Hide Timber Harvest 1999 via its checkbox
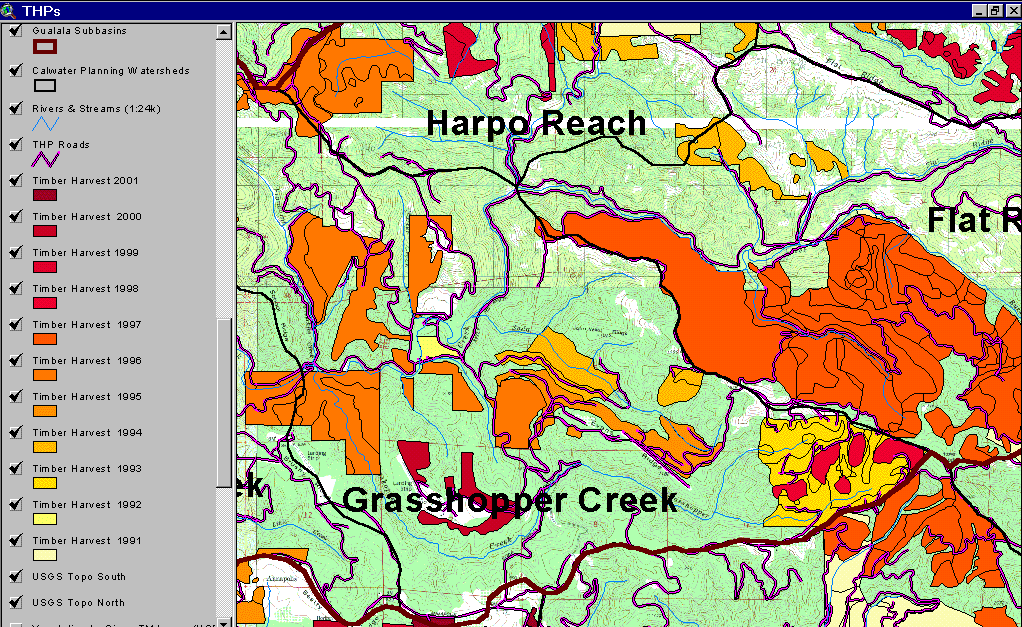 [x=16, y=252]
